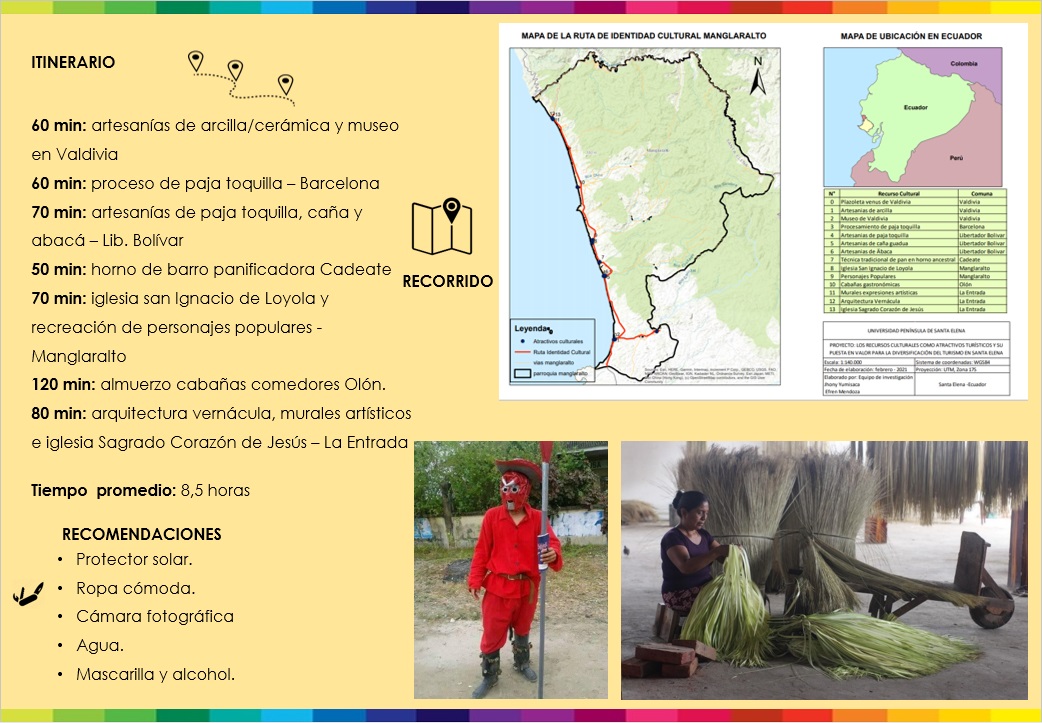Select row 8, Iglesia San Ignacio de Loyola
The width and height of the screenshot is (1042, 723).
tap(875, 268)
